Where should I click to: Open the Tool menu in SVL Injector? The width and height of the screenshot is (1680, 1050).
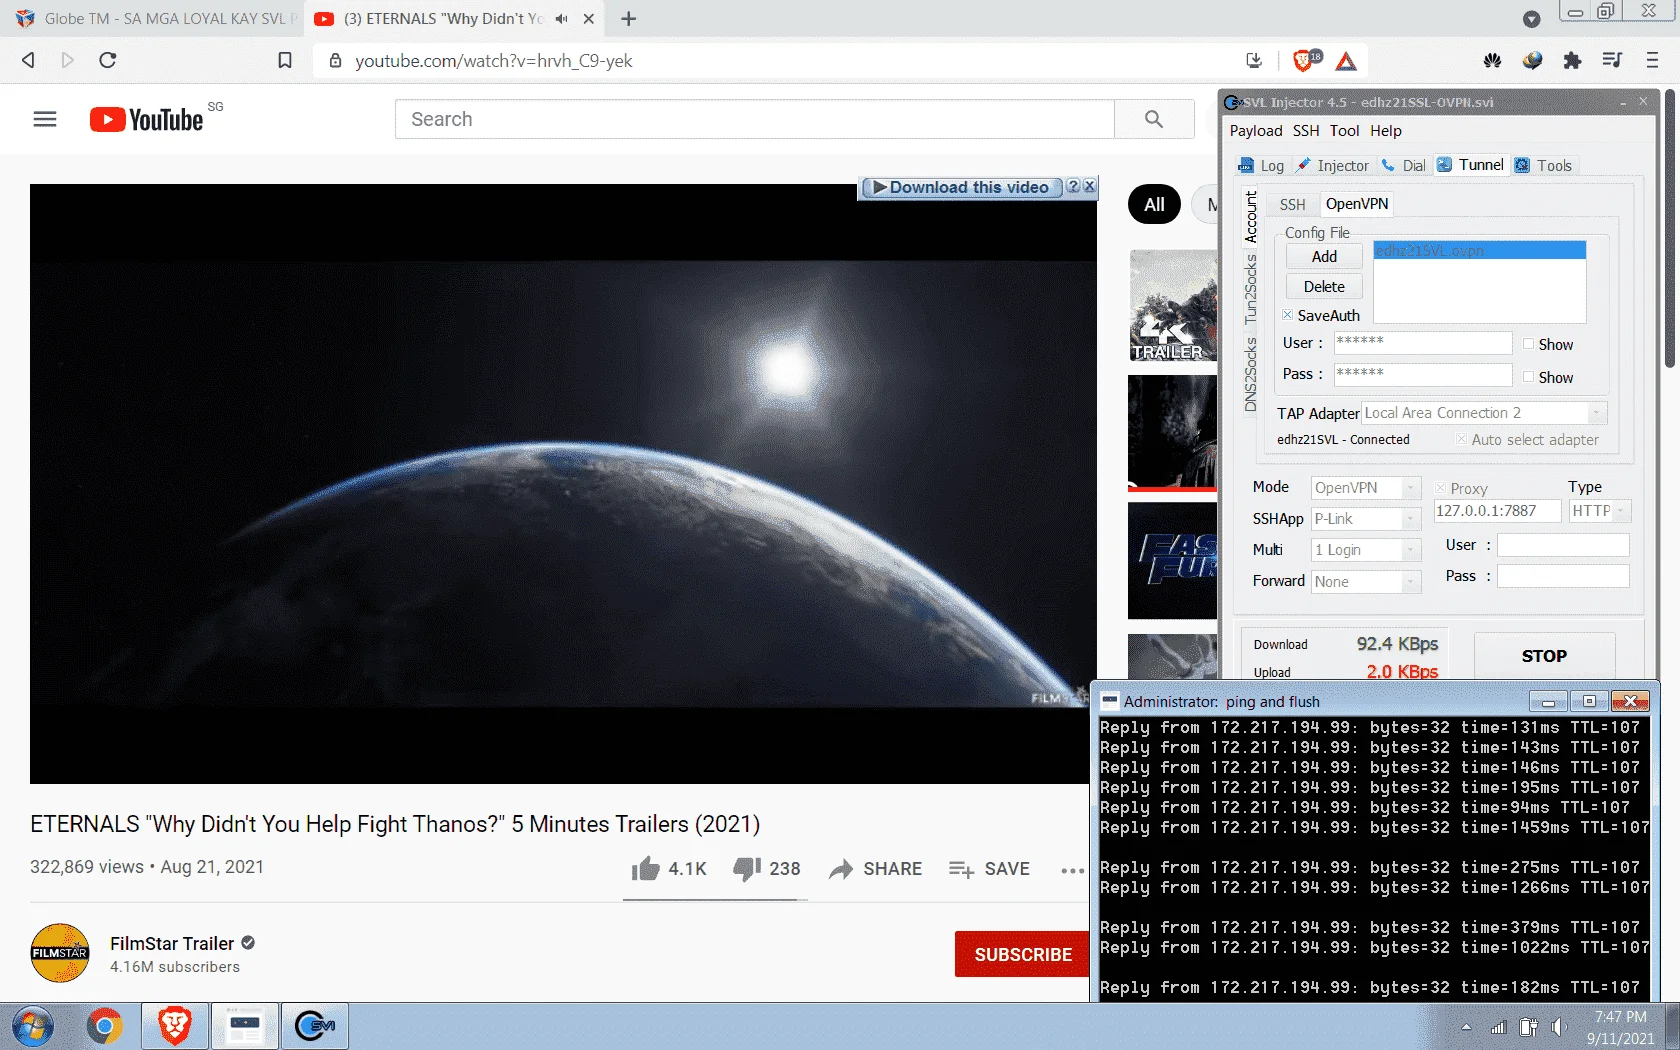click(1344, 131)
